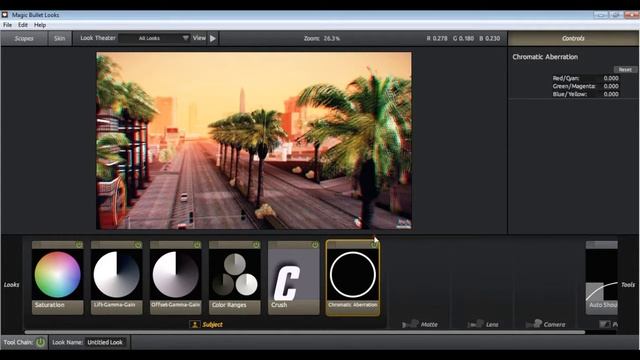
Task: Click the 'G 0.180' color readout
Action: coord(463,38)
